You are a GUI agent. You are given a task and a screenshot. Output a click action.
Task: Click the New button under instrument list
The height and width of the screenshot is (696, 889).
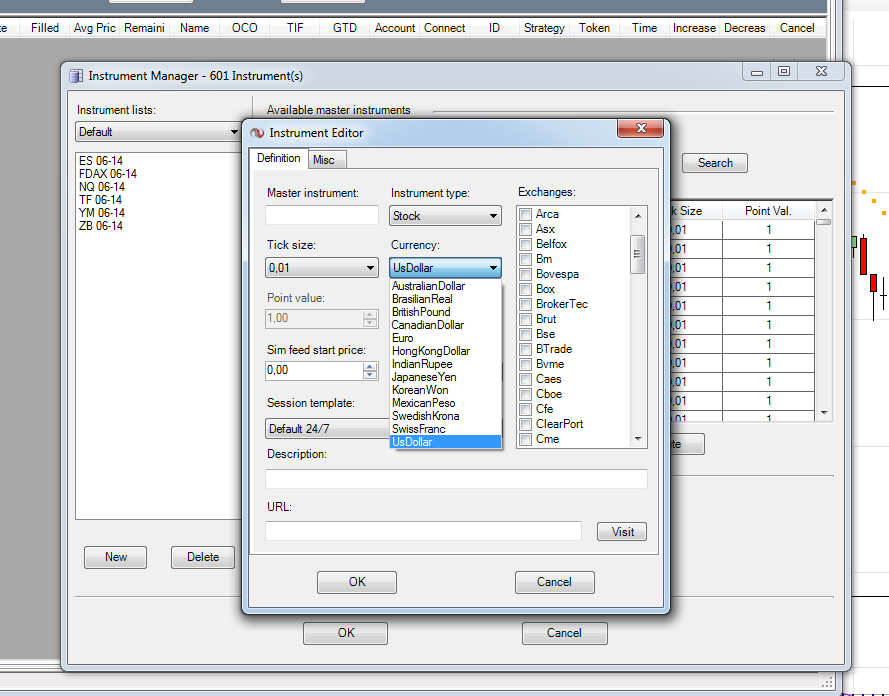pos(116,557)
